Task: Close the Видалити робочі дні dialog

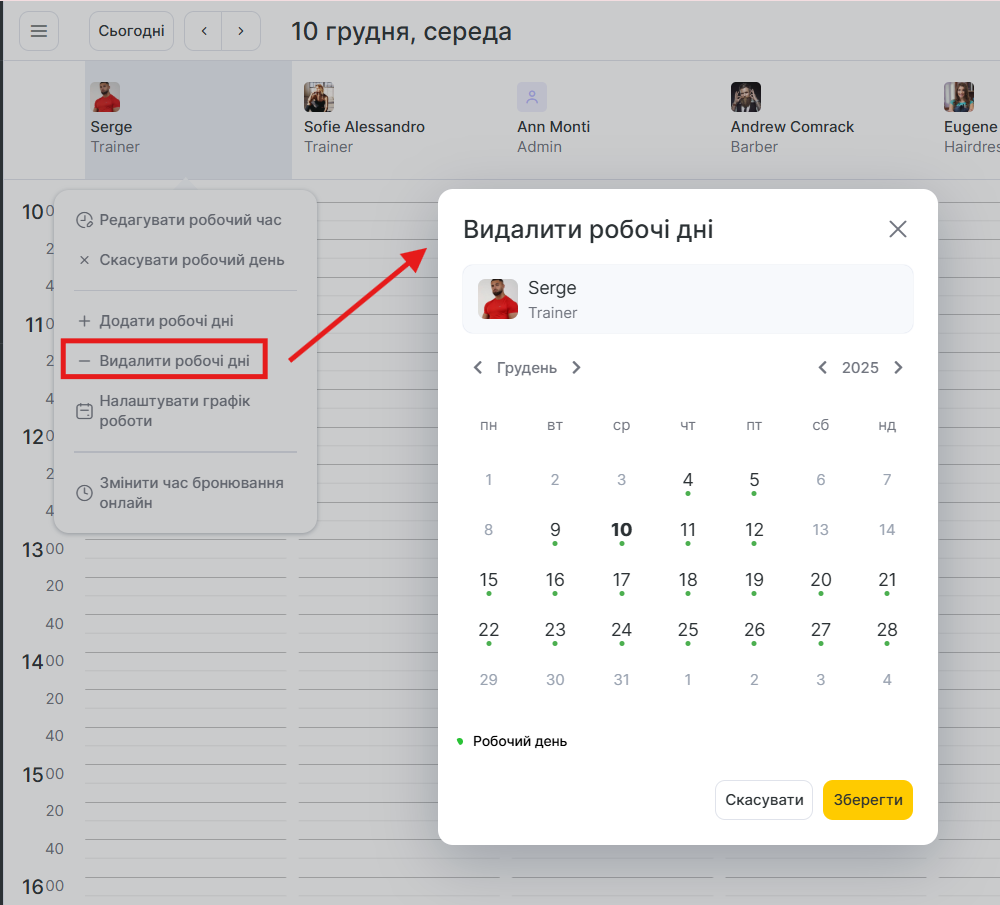Action: [897, 229]
